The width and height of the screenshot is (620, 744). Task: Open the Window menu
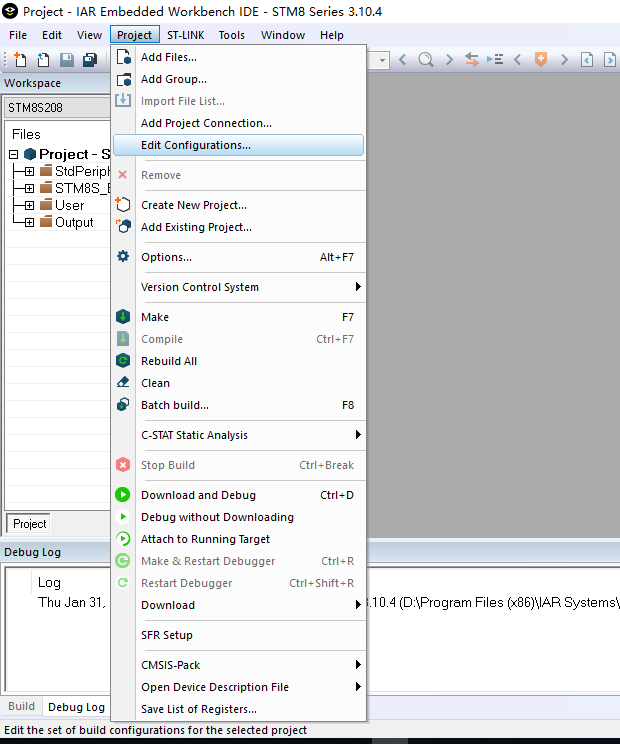tap(283, 35)
